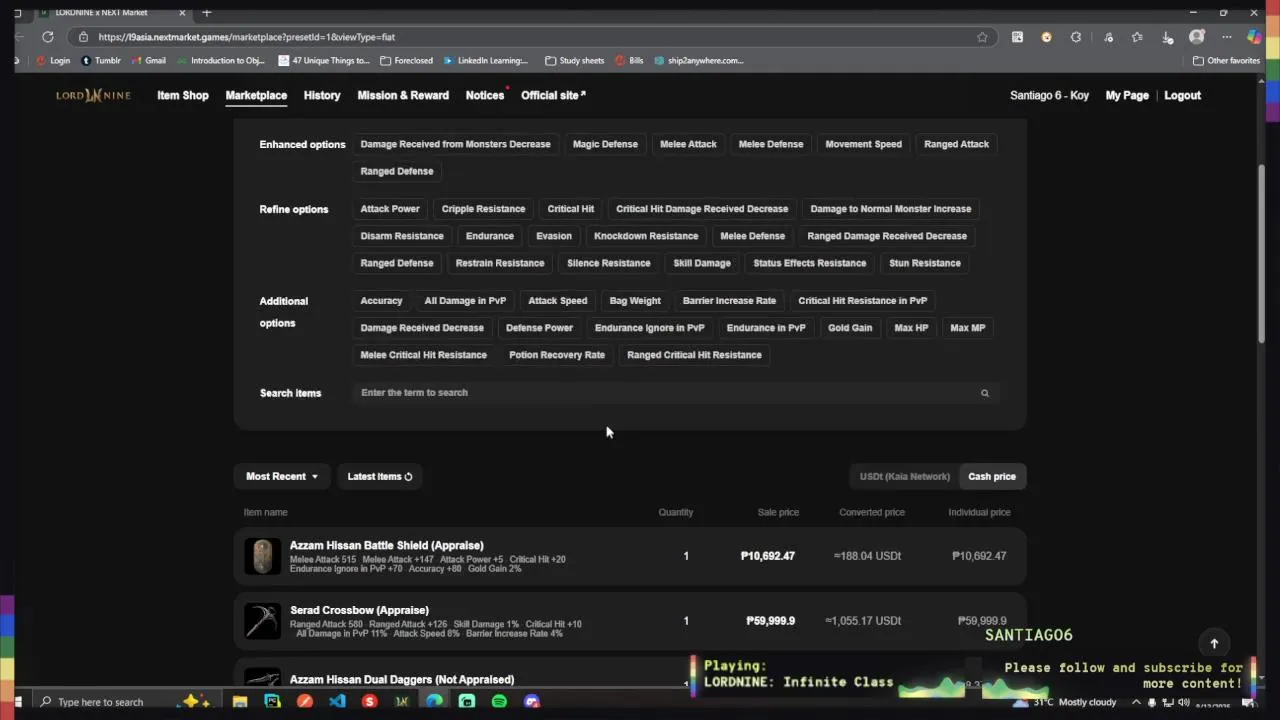
Task: Open the Gmail bookmark
Action: click(148, 60)
